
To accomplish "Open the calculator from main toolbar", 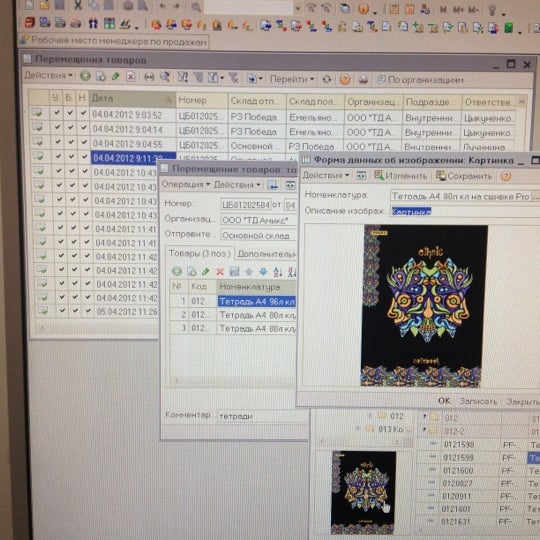I will tap(394, 9).
